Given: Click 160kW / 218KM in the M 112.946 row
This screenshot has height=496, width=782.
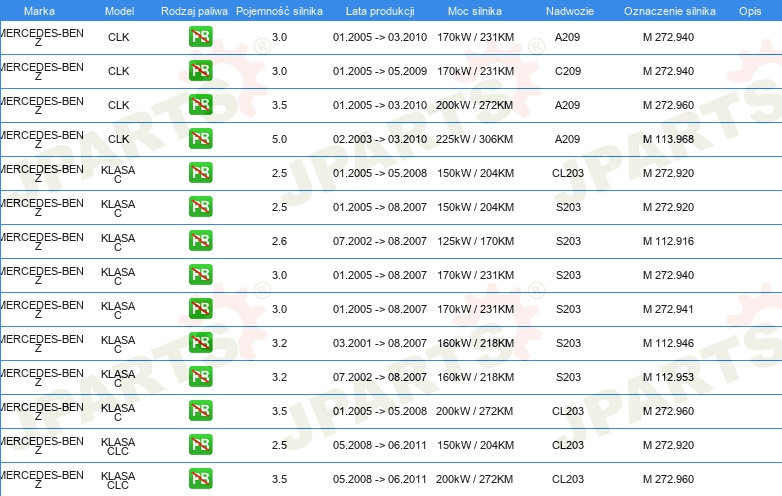Looking at the screenshot, I should [x=475, y=343].
